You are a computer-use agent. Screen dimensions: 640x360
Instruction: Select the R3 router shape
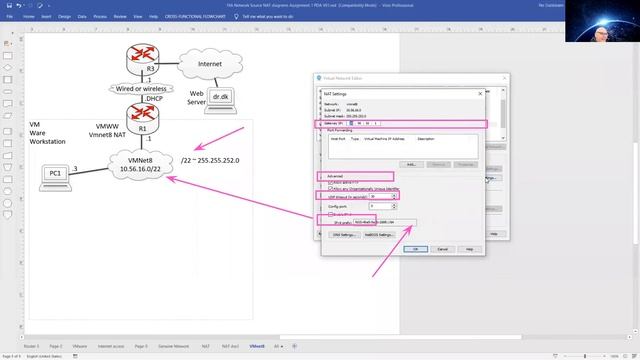[x=142, y=60]
